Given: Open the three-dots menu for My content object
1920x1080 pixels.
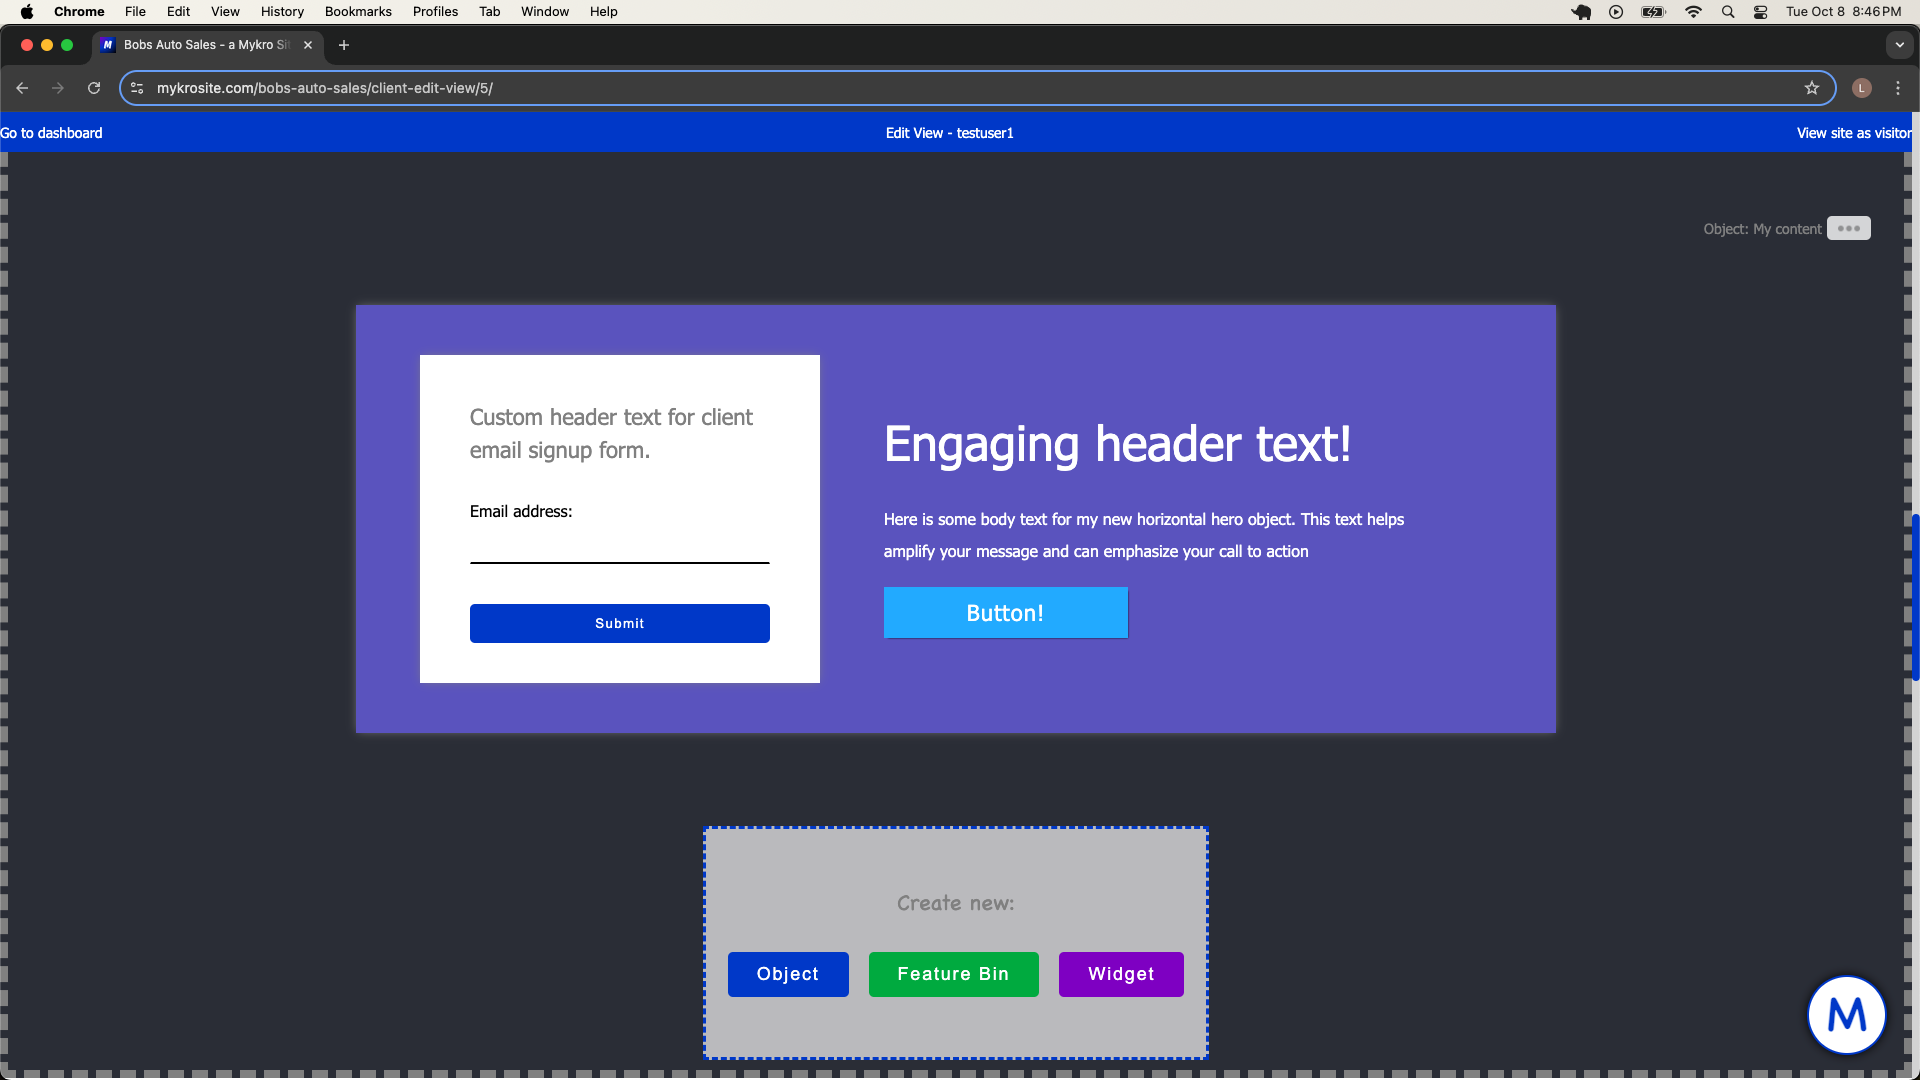Looking at the screenshot, I should pos(1848,229).
